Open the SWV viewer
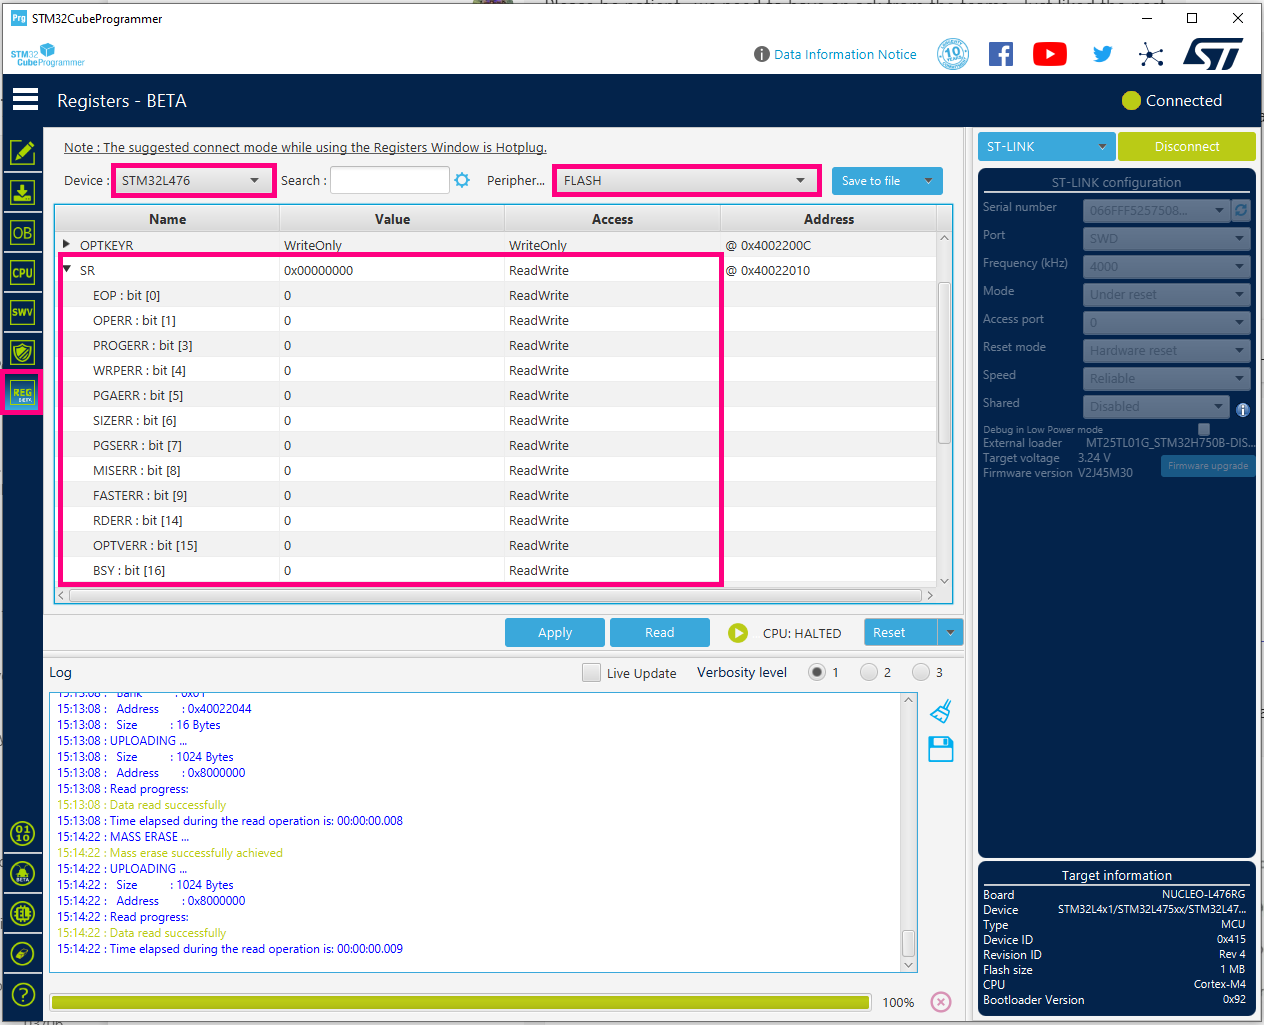1264x1025 pixels. click(x=23, y=312)
